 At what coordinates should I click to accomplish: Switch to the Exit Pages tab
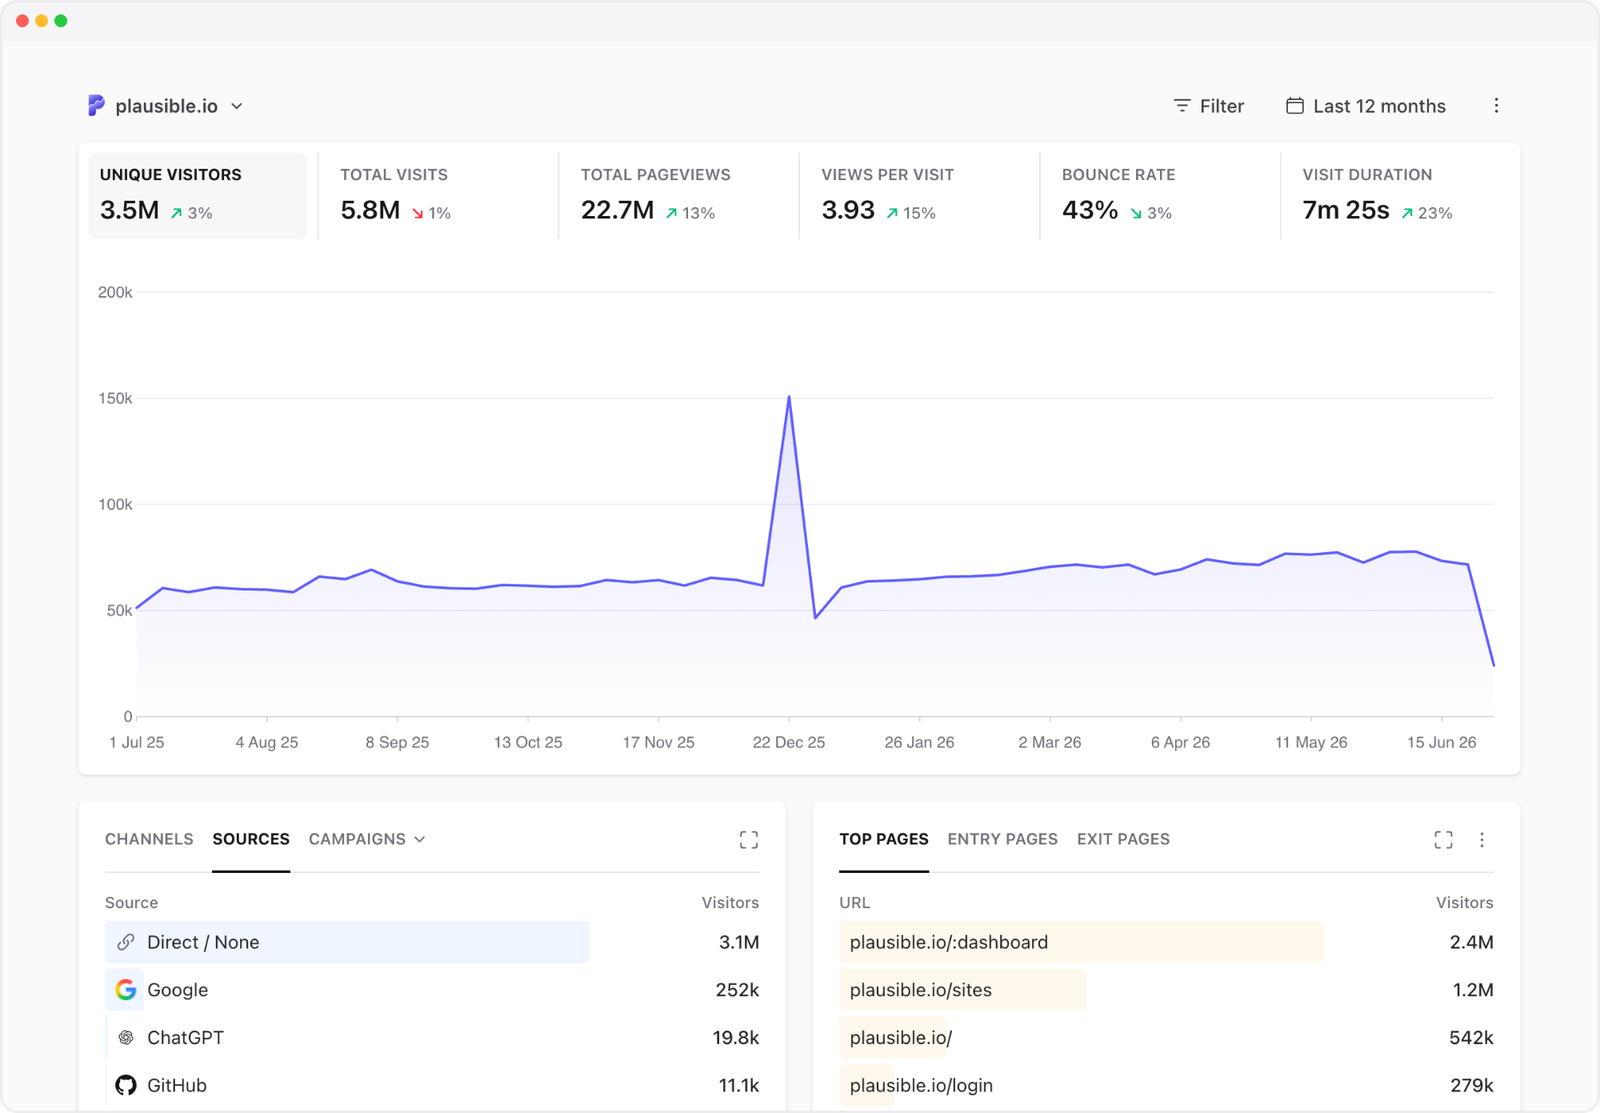point(1123,839)
